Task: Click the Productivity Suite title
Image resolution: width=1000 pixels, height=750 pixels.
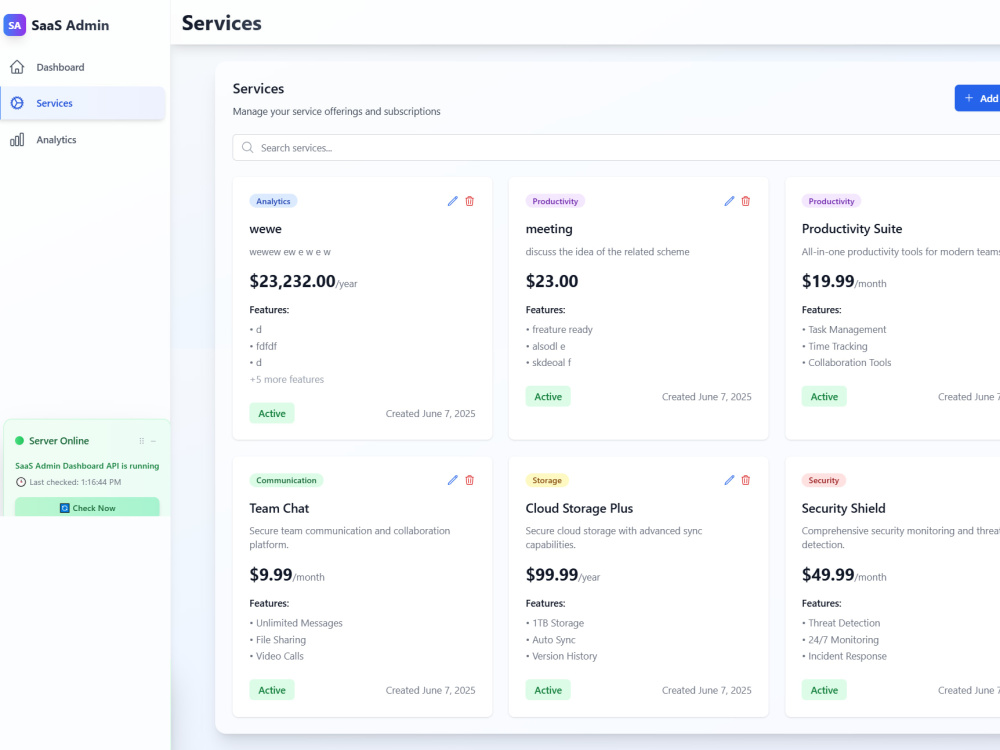Action: click(x=851, y=229)
